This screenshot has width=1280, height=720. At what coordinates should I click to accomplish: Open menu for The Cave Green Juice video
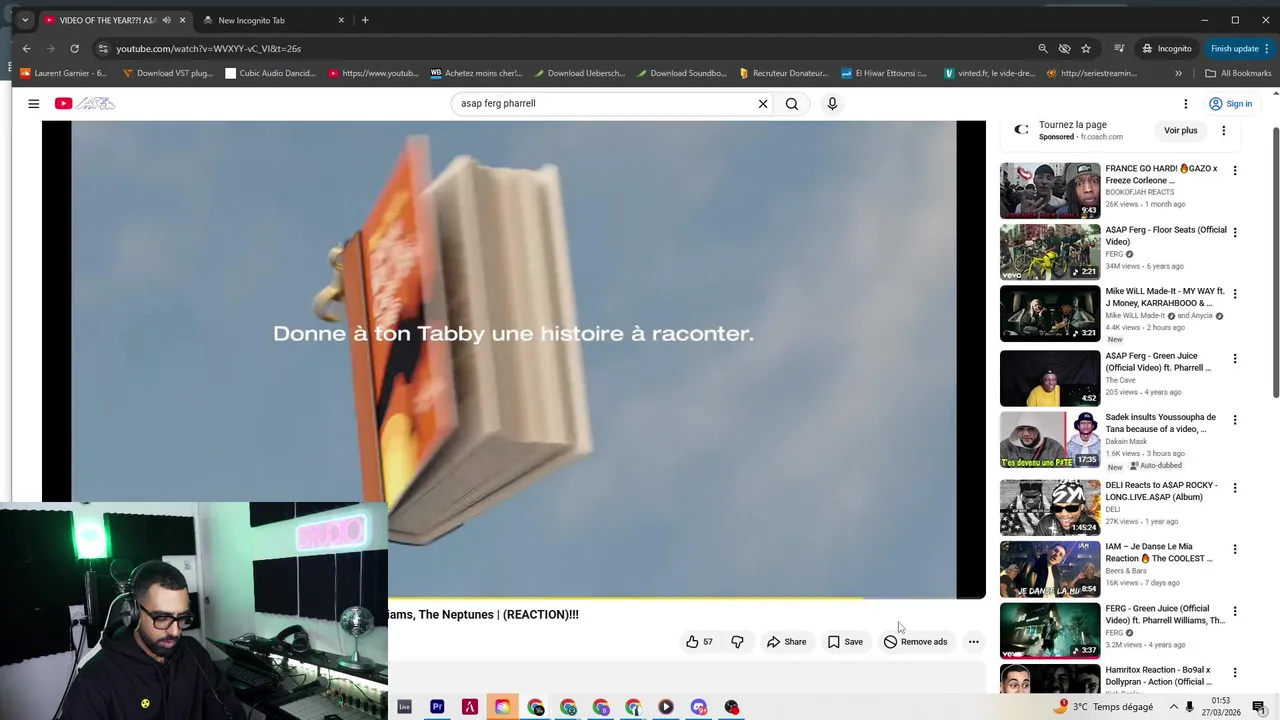[1235, 358]
